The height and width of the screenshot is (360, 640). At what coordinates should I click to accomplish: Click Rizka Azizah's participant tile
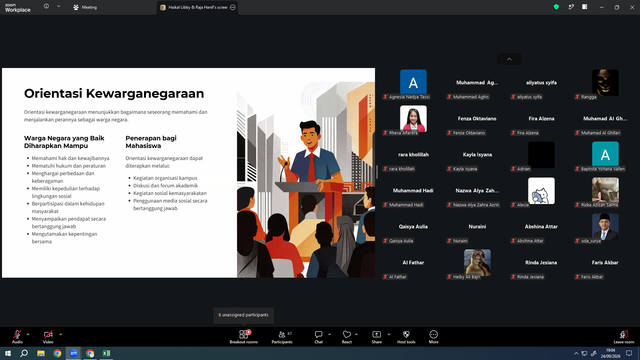click(x=605, y=192)
